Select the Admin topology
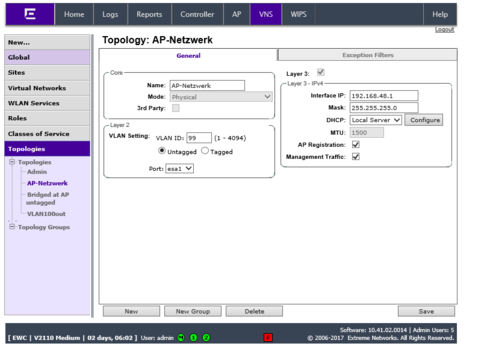The height and width of the screenshot is (364, 490). tap(37, 172)
